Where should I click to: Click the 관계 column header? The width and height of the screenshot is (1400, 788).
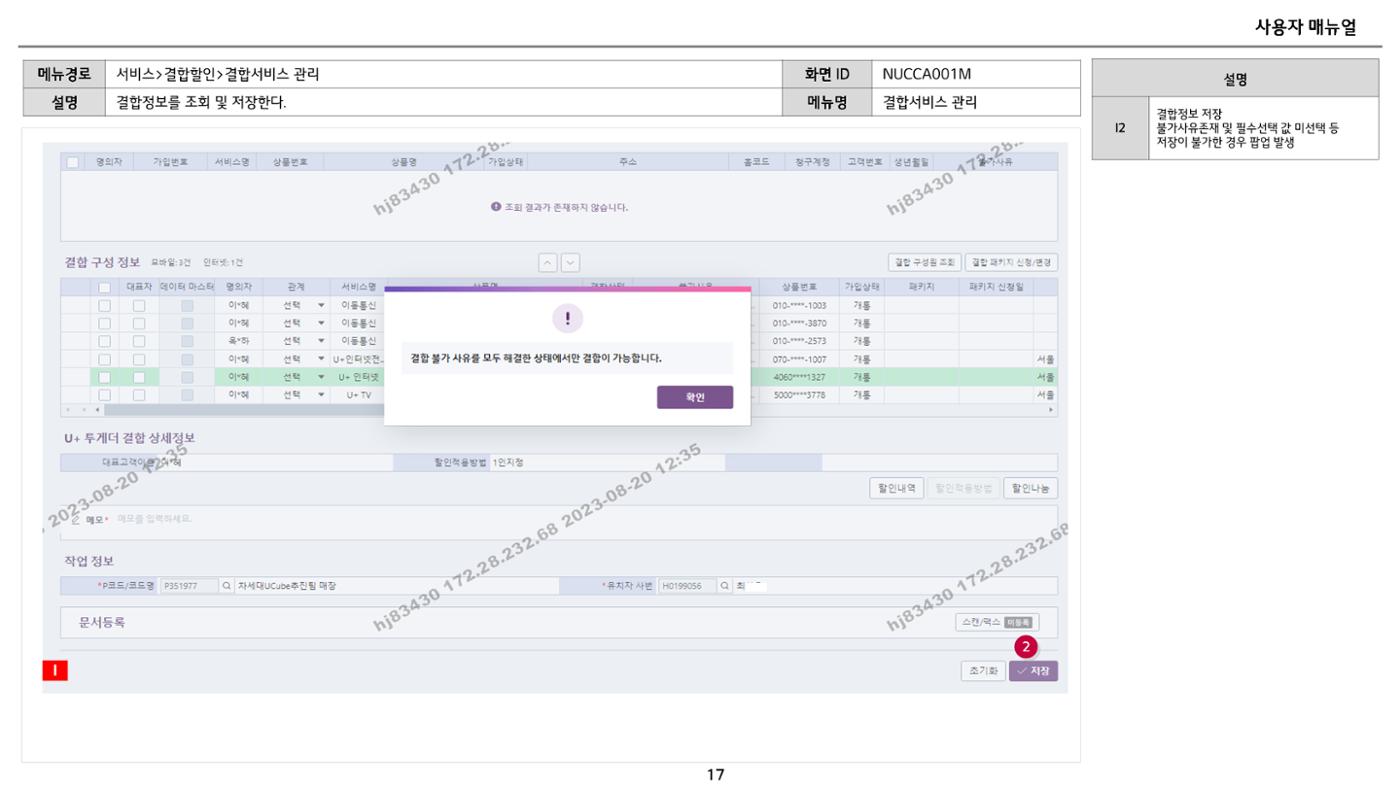(x=295, y=286)
